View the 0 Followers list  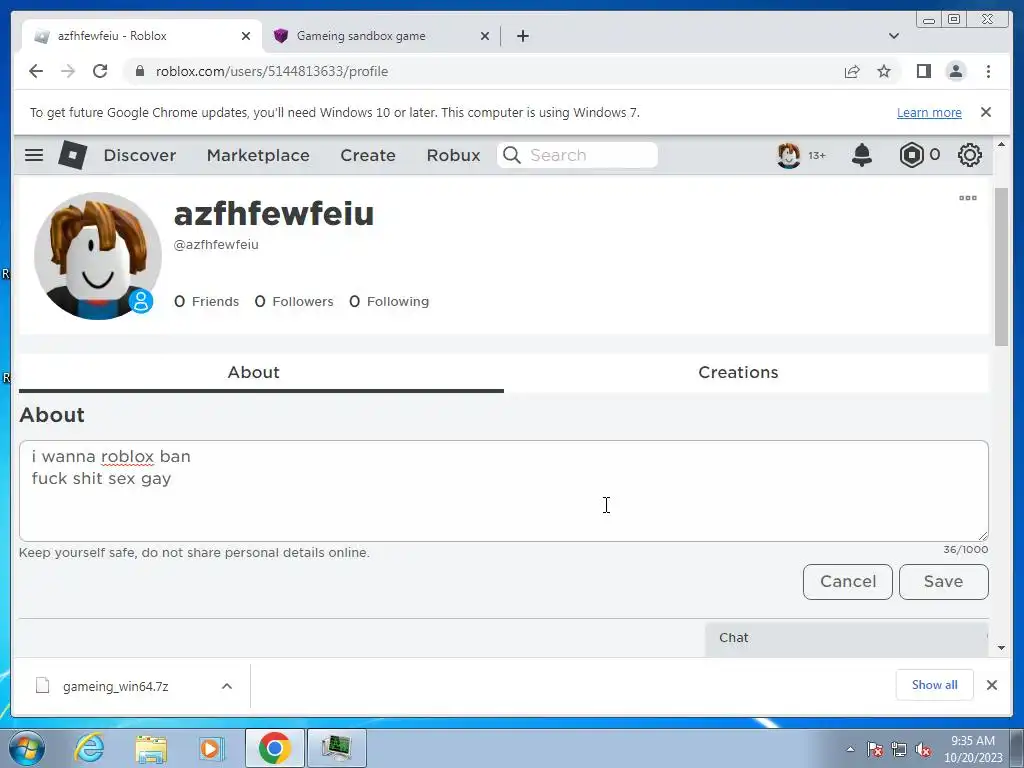tap(294, 301)
